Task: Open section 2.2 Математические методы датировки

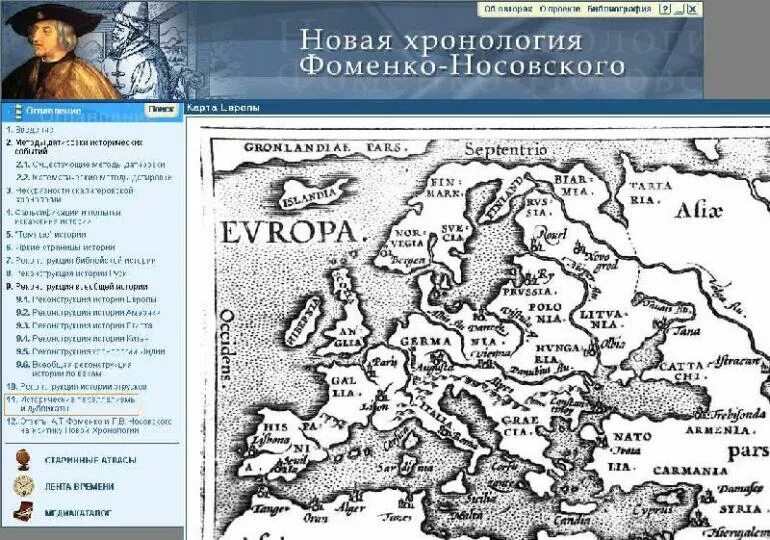Action: (94, 177)
